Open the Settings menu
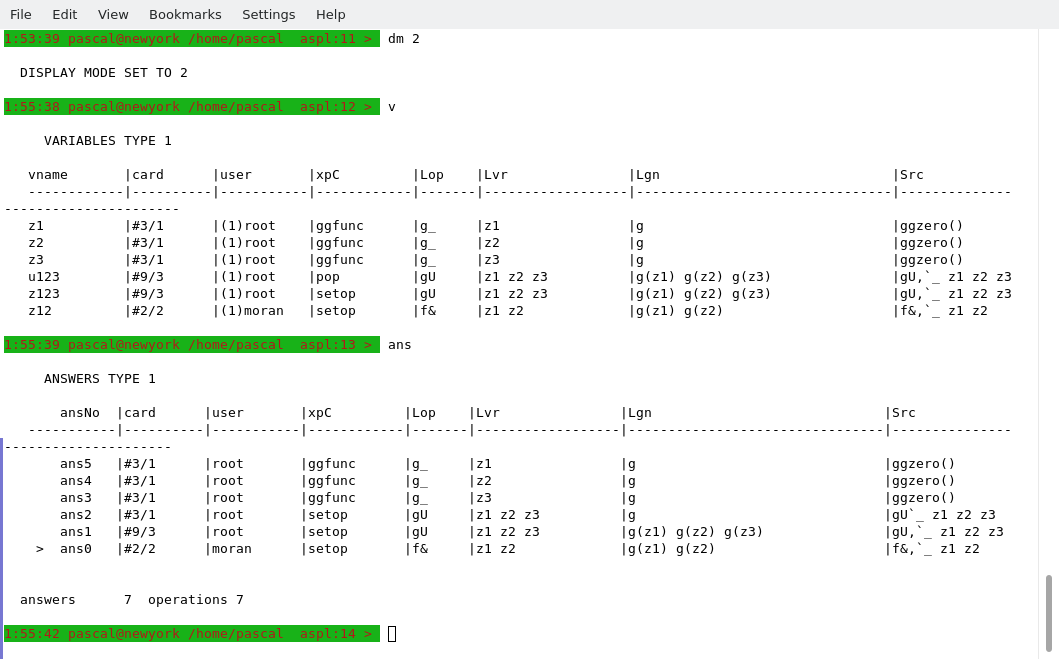The height and width of the screenshot is (659, 1059). click(268, 14)
